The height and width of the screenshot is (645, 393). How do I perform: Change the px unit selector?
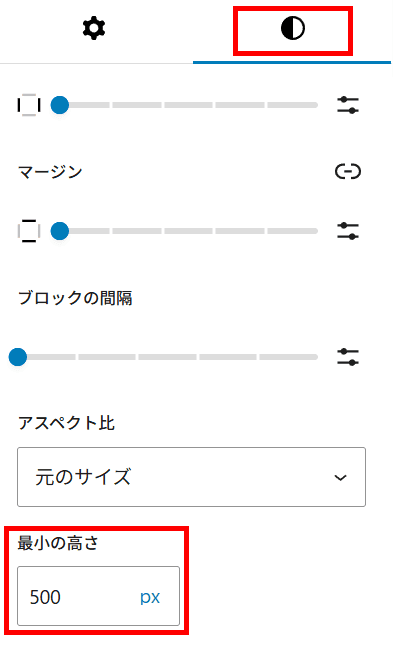(150, 597)
